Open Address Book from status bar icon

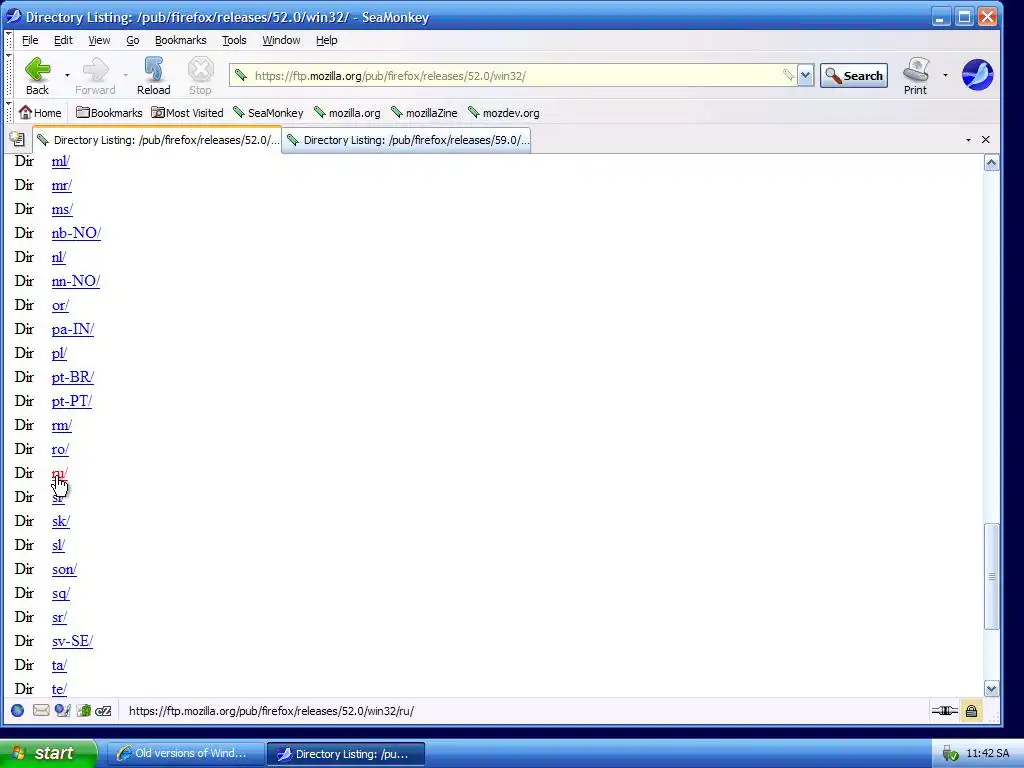pyautogui.click(x=84, y=711)
